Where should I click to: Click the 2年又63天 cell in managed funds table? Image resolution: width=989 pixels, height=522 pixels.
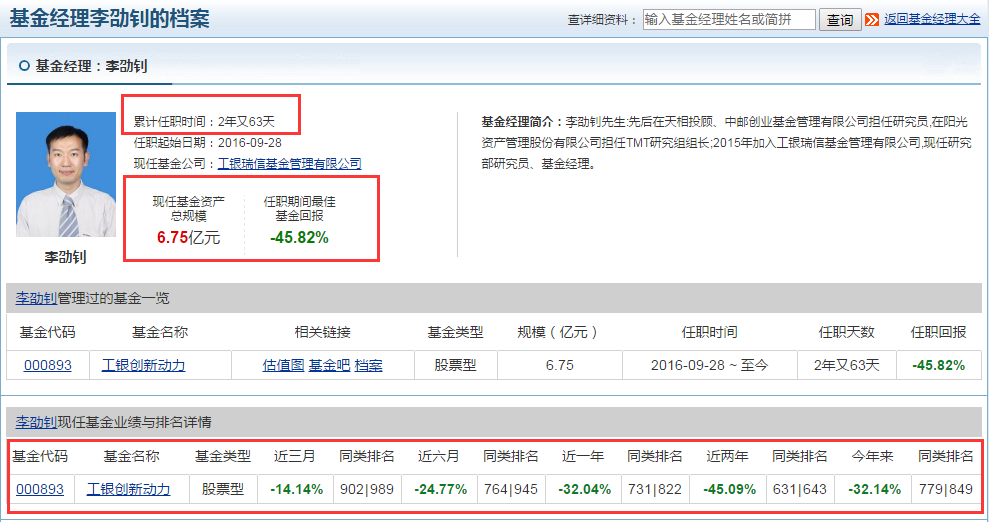click(x=846, y=365)
